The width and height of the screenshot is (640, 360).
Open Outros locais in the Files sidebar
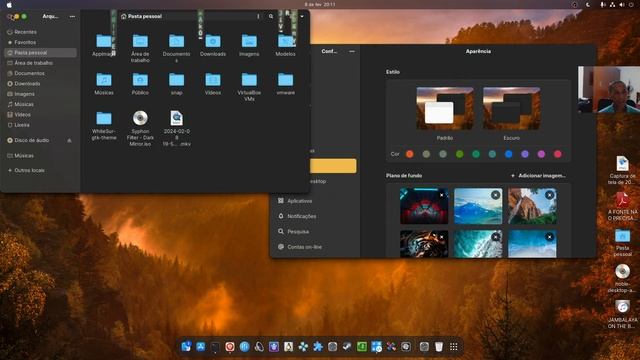tap(29, 170)
